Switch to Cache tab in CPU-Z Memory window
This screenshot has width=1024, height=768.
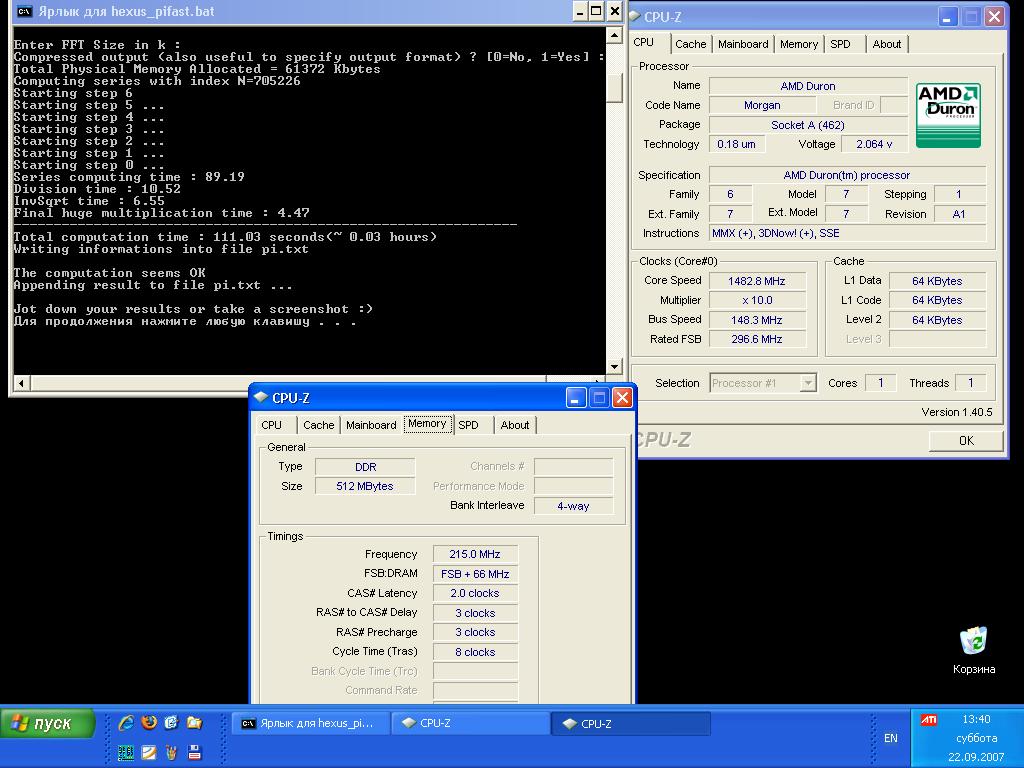point(319,424)
